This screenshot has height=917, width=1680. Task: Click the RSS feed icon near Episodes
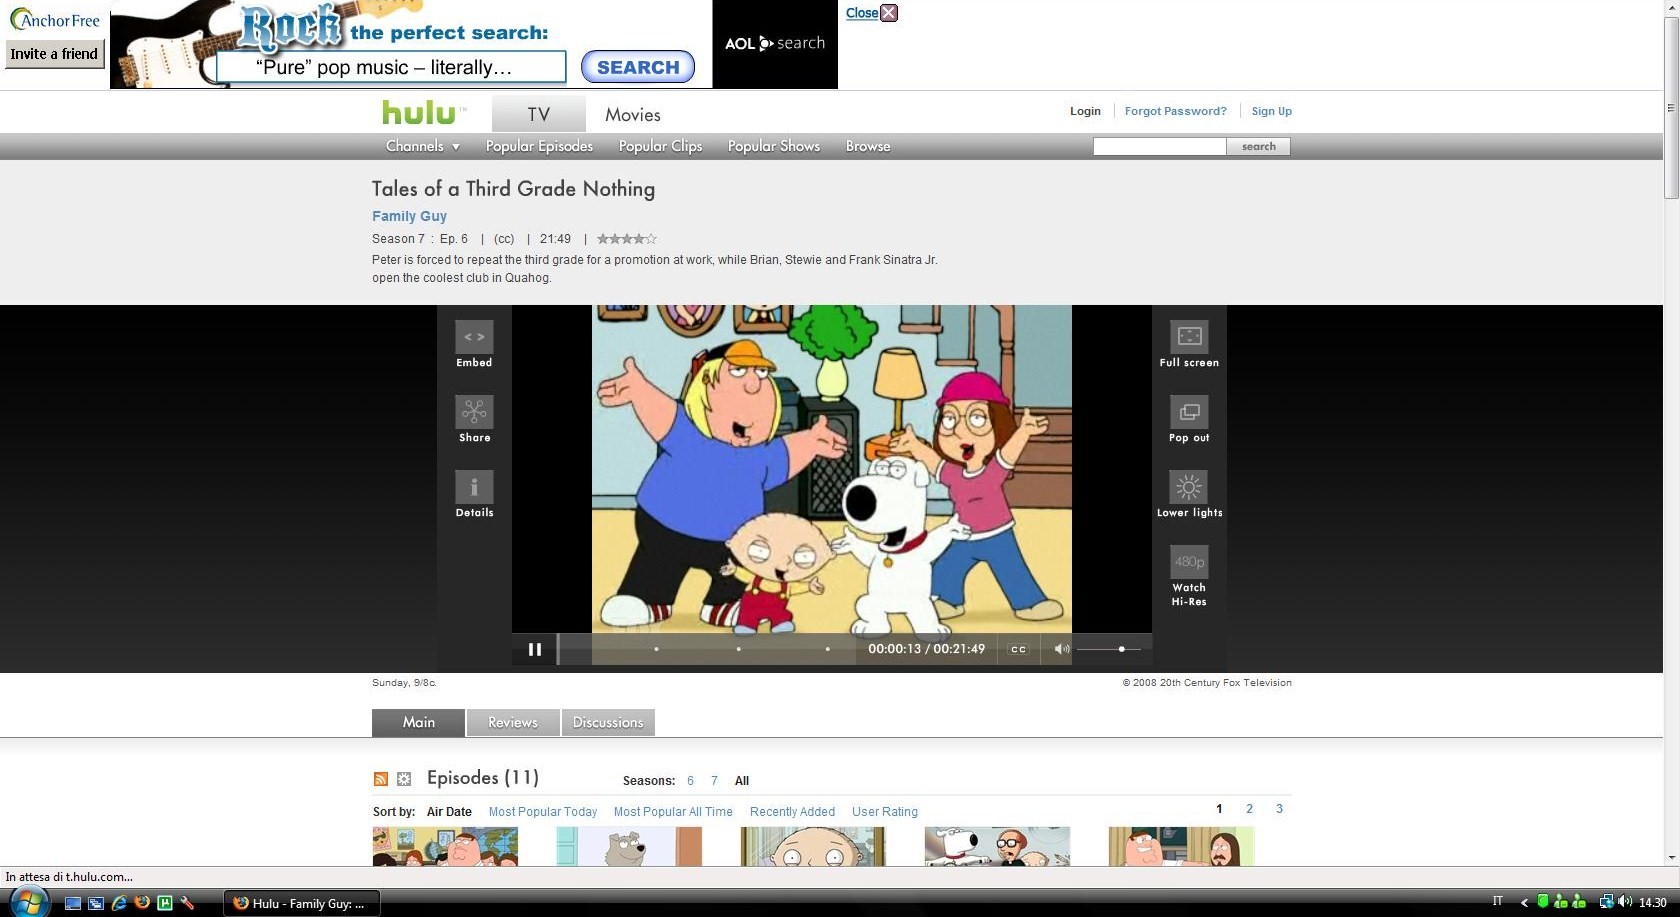pyautogui.click(x=381, y=779)
